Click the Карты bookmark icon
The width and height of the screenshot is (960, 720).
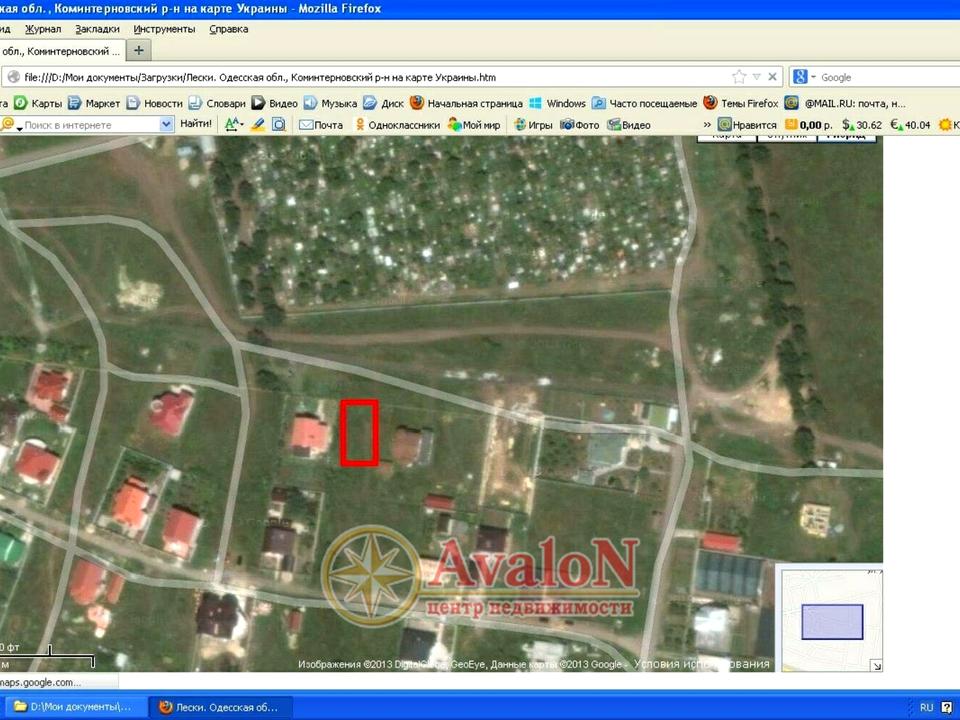(19, 103)
